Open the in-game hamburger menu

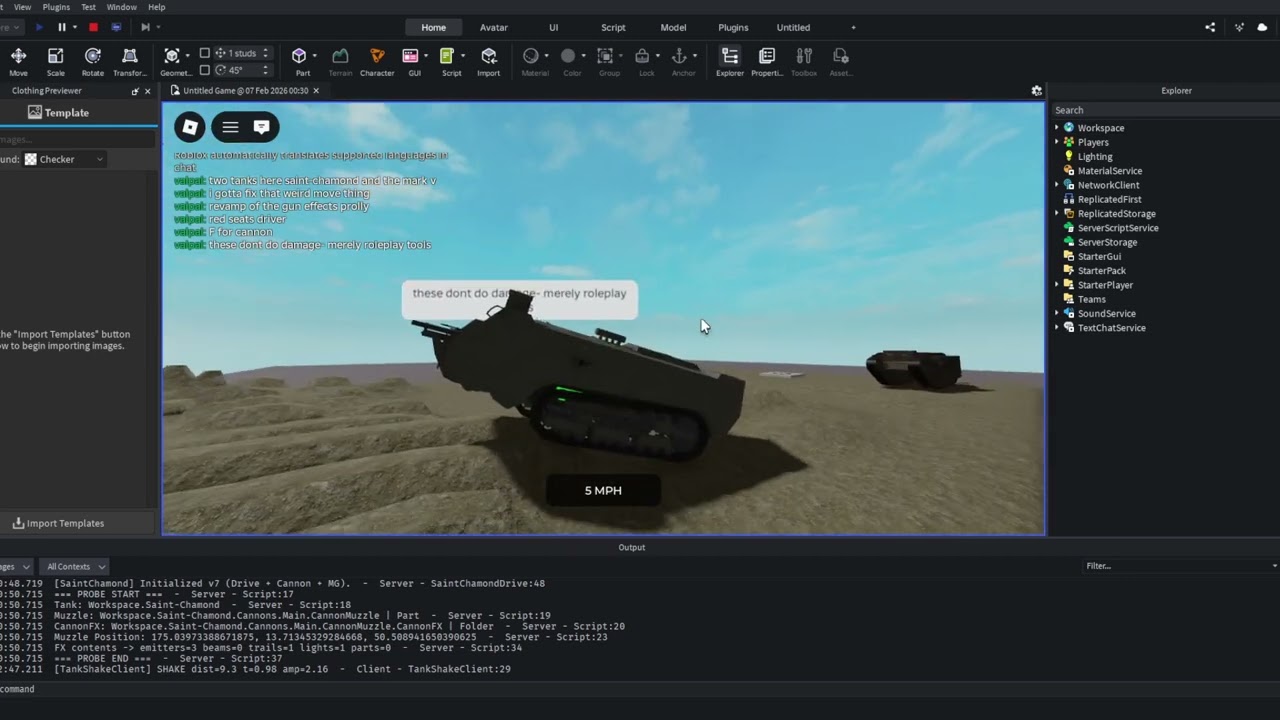230,127
